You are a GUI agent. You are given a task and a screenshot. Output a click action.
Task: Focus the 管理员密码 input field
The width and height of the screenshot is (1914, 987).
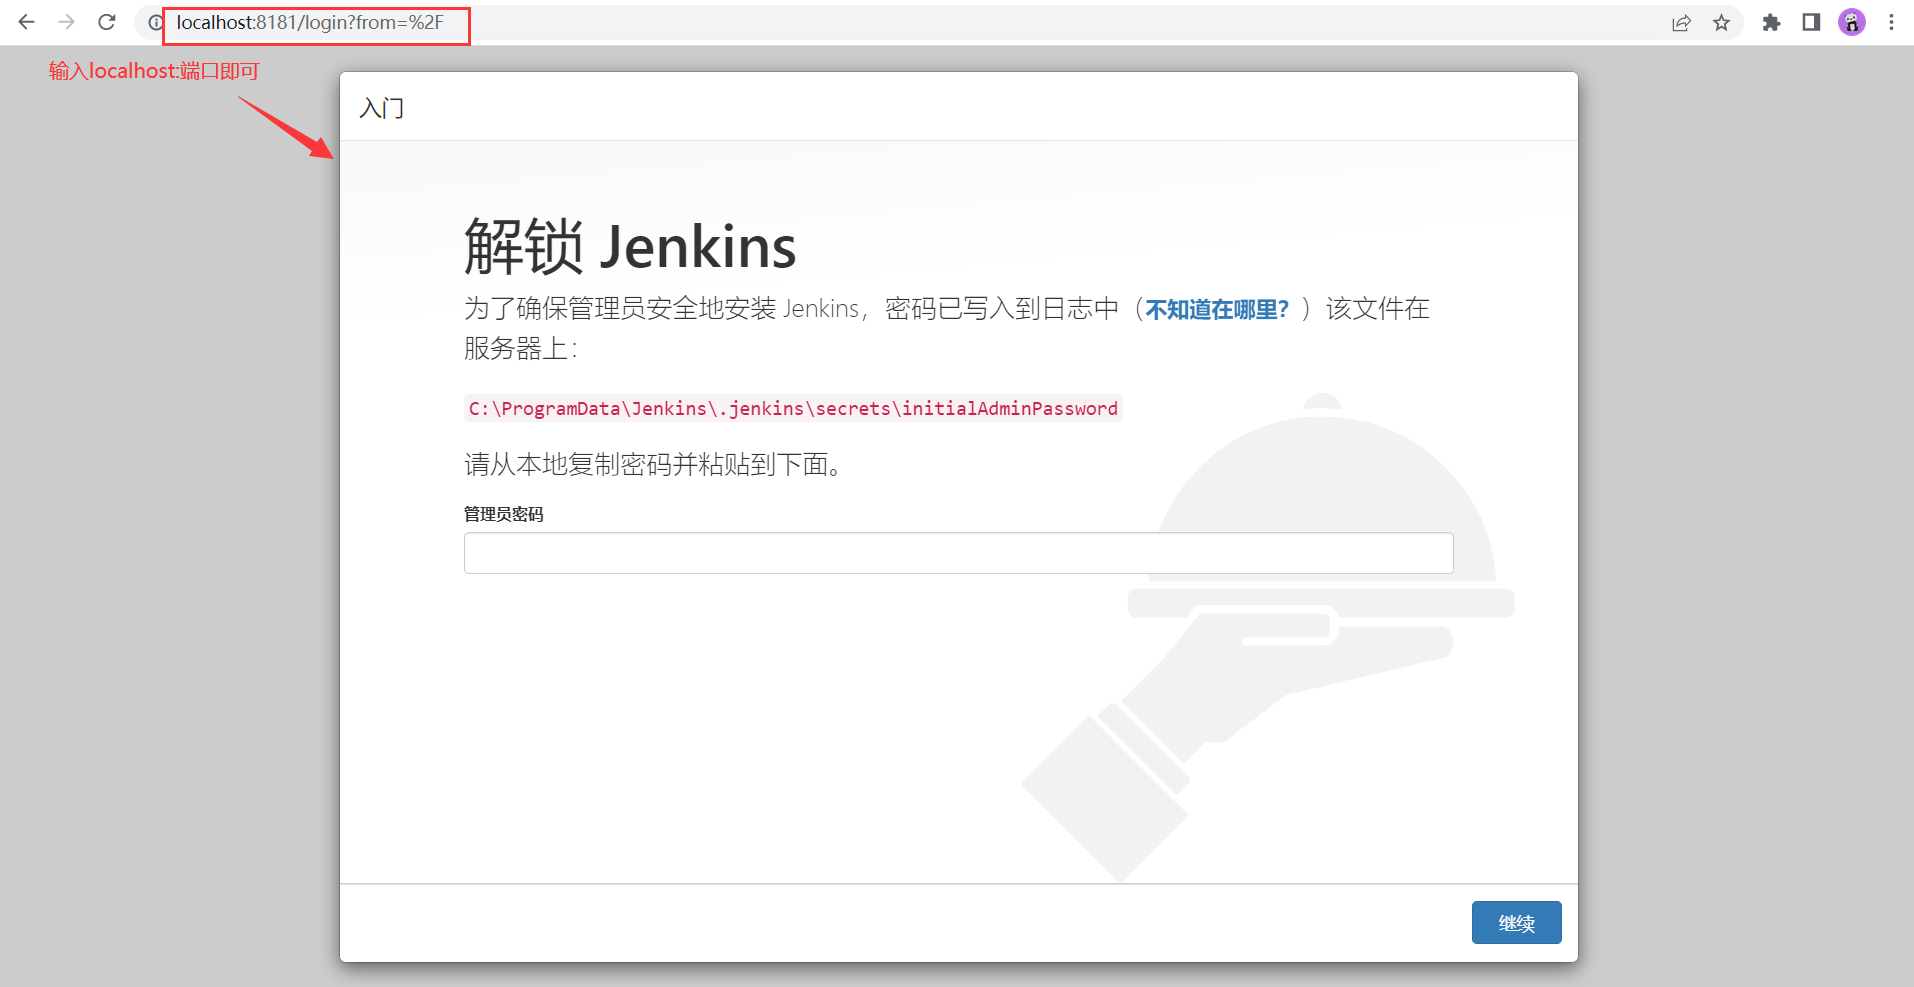point(958,553)
